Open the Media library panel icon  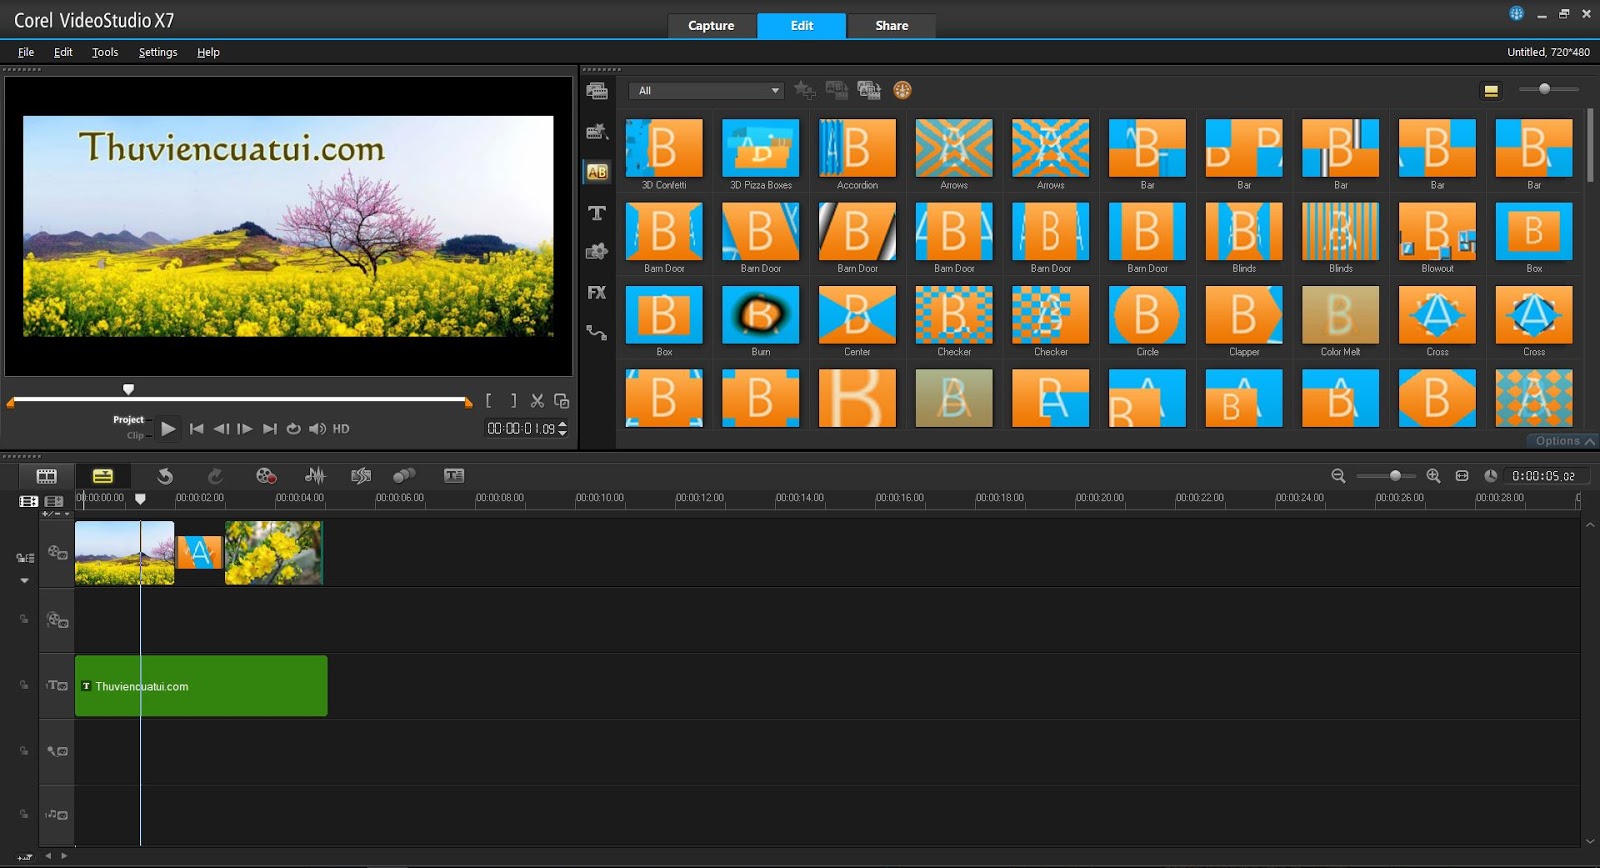(597, 91)
